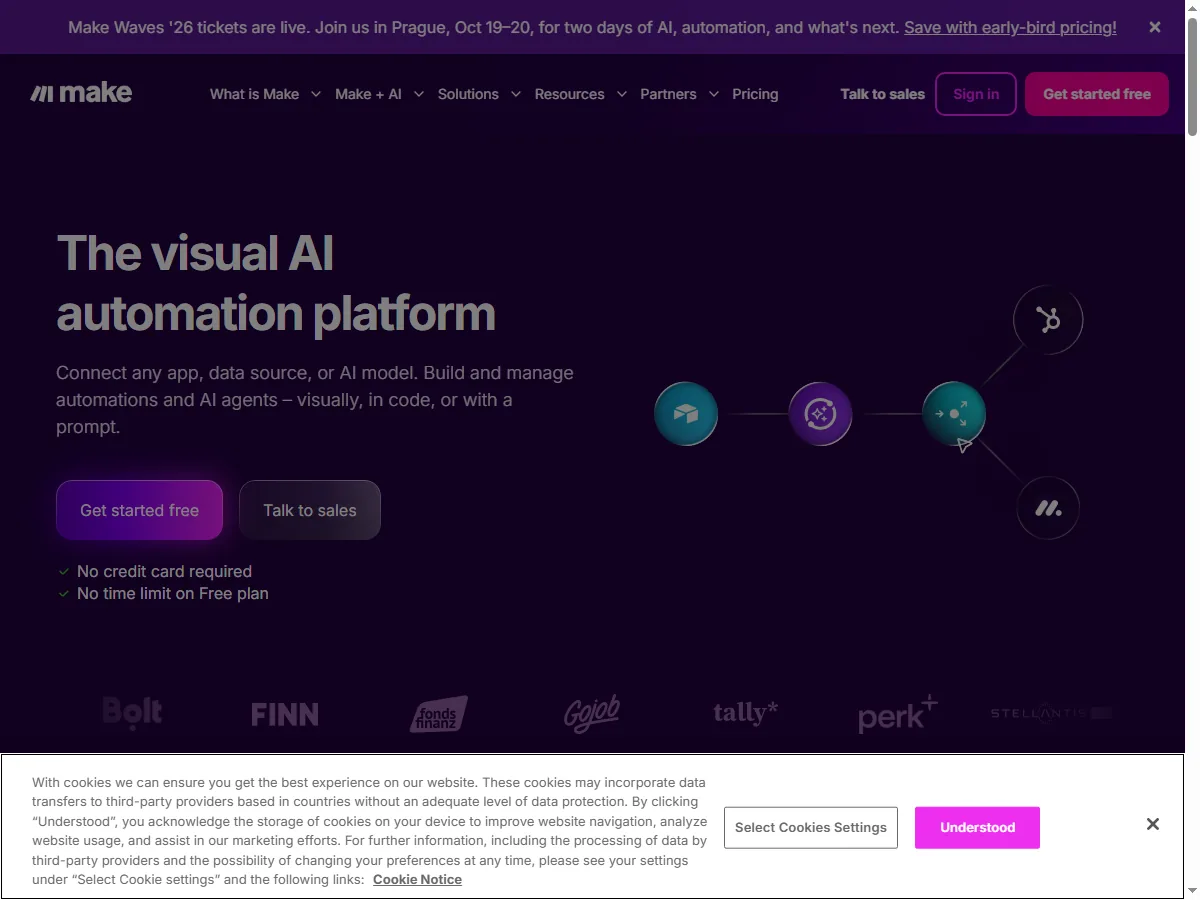The image size is (1200, 900).
Task: Accept cookies with the Understood button
Action: [977, 827]
